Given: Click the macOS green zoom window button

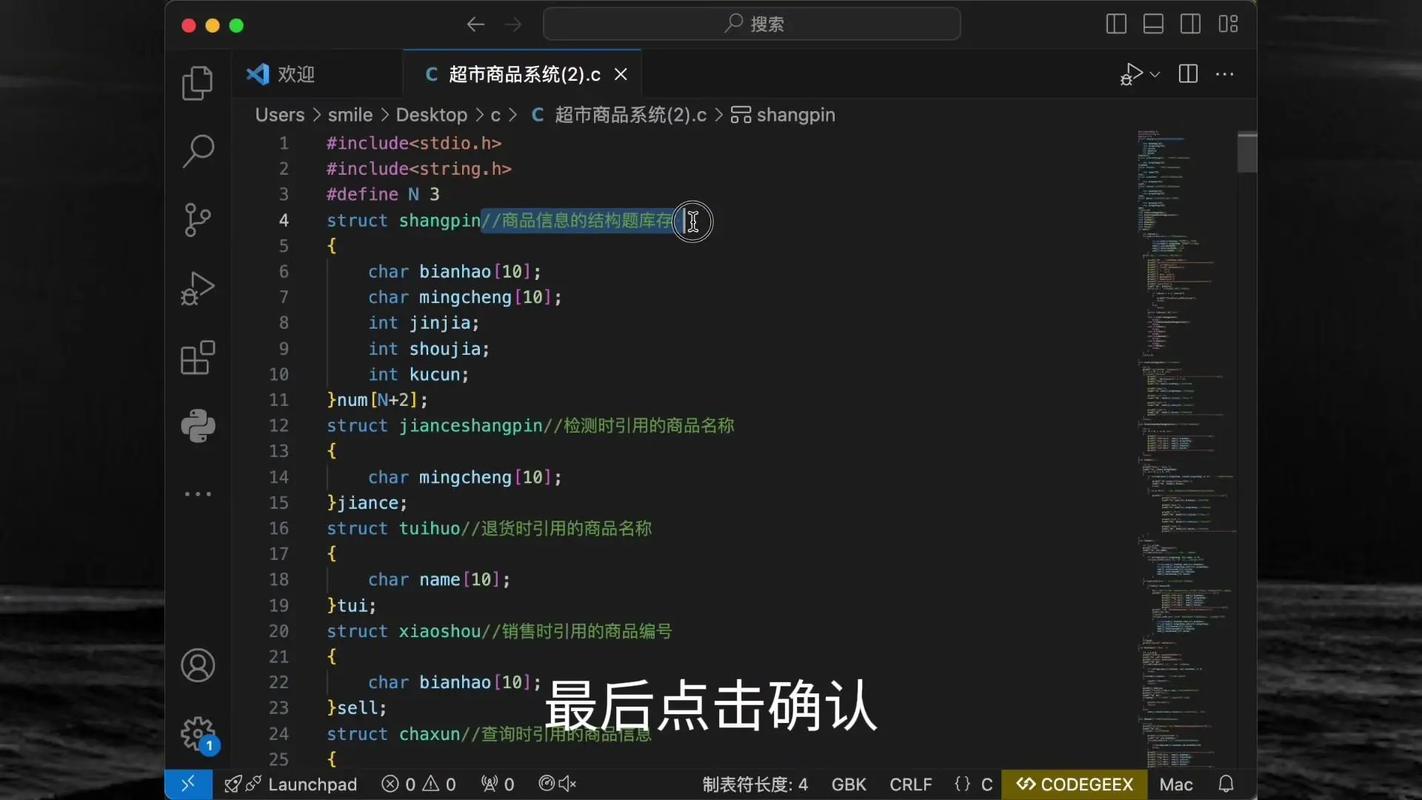Looking at the screenshot, I should tap(237, 25).
